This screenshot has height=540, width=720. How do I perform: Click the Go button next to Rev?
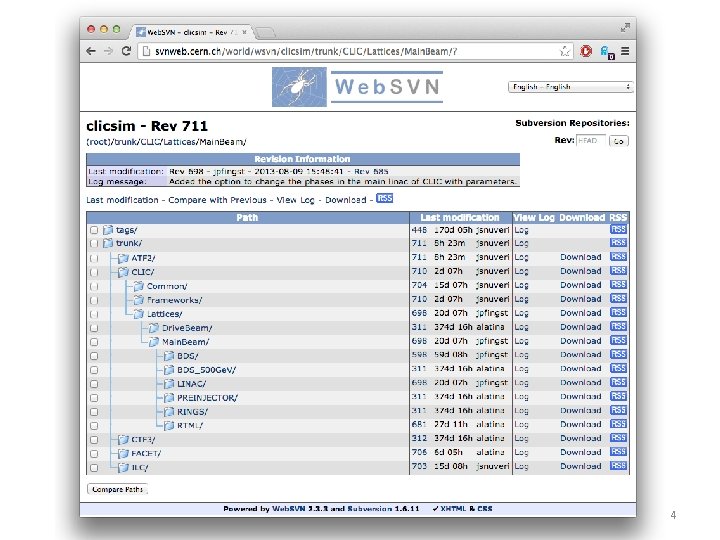[619, 141]
